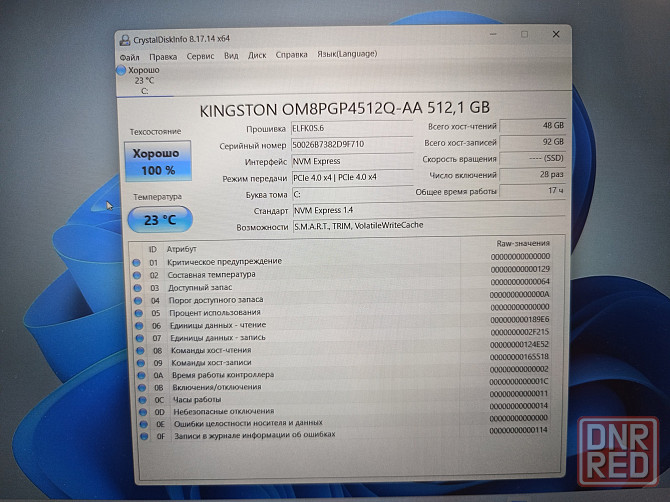Click status dot of Небезопасные отключения row
The height and width of the screenshot is (502, 670).
(x=143, y=412)
